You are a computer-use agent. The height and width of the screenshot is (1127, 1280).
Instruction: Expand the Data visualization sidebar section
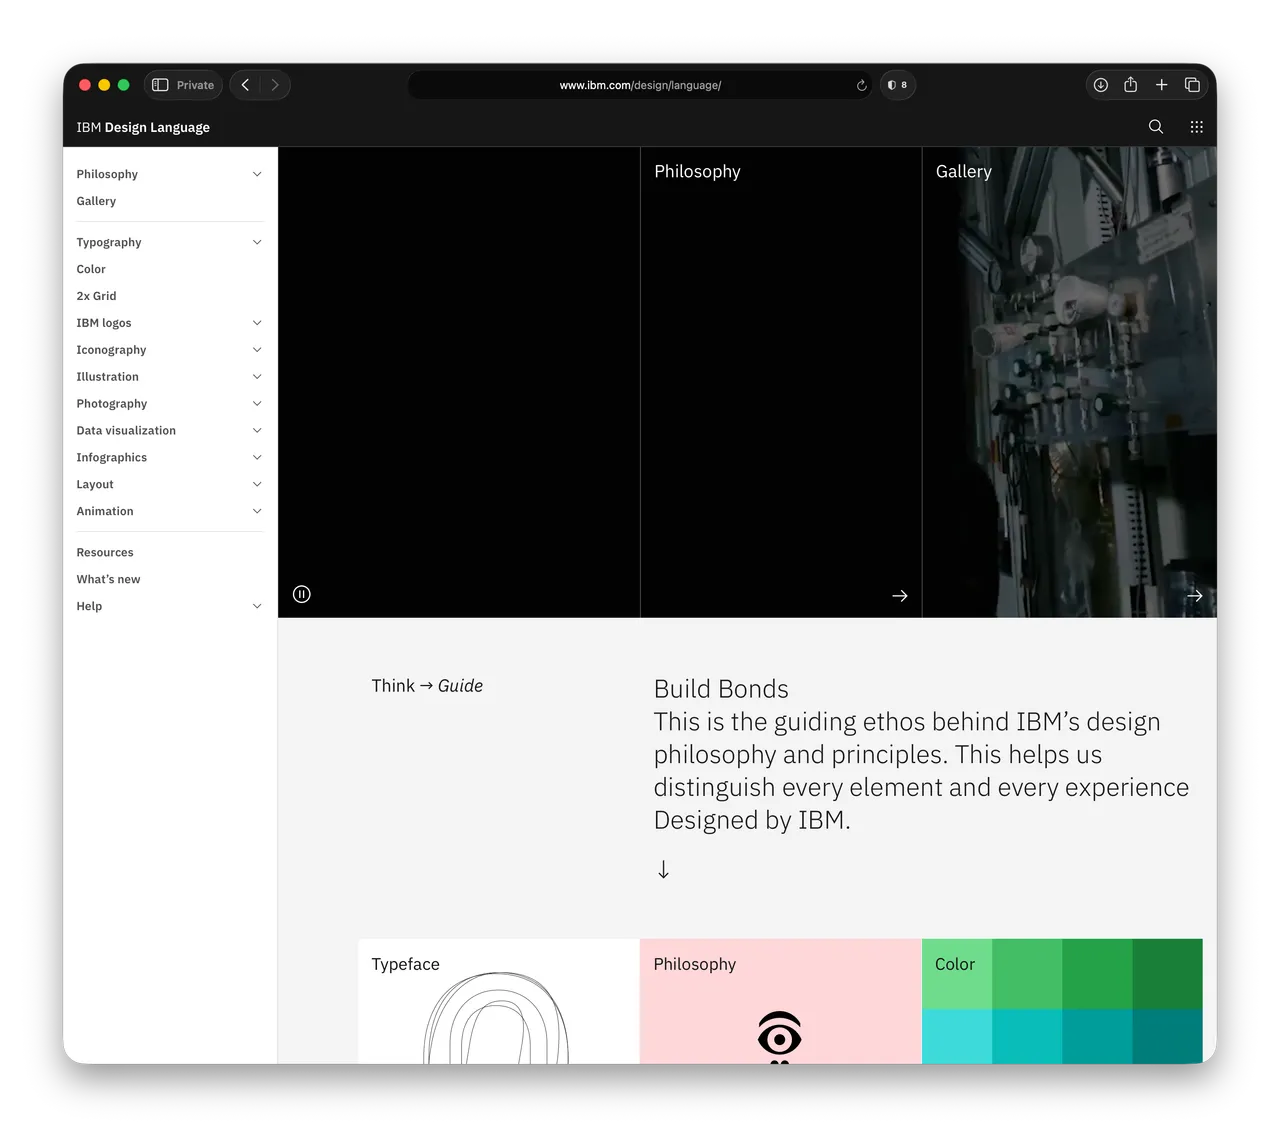pyautogui.click(x=257, y=431)
